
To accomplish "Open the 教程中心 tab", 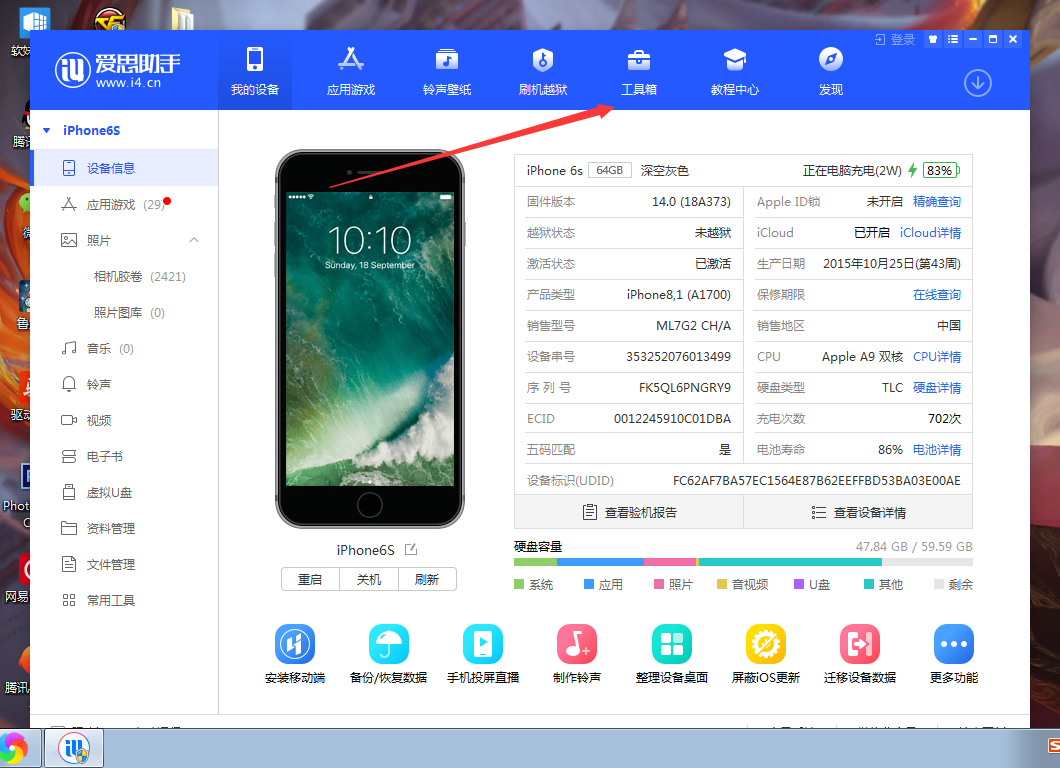I will point(735,70).
